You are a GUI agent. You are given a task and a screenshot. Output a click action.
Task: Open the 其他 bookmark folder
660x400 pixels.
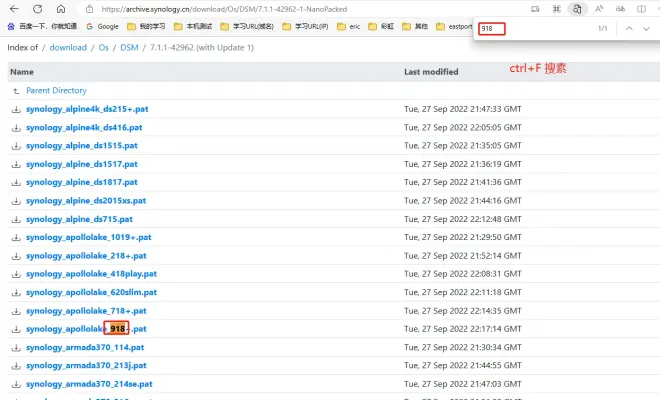click(x=415, y=26)
